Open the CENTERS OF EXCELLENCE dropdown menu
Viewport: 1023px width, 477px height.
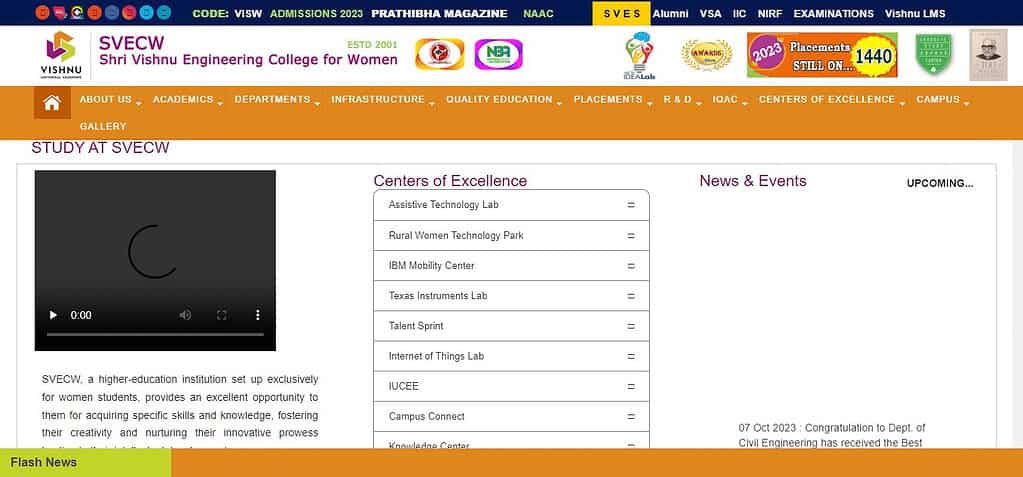point(831,100)
